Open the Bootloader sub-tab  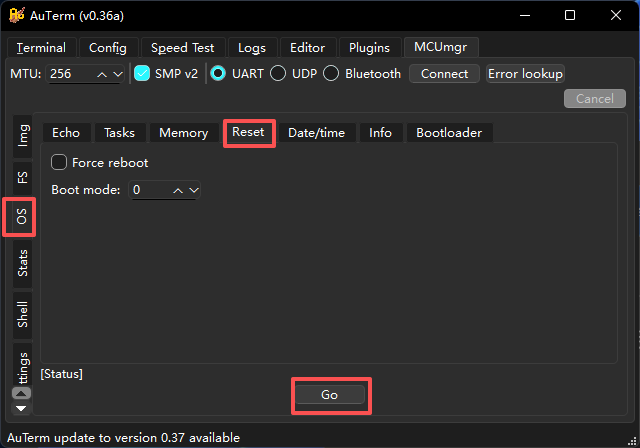click(x=449, y=133)
